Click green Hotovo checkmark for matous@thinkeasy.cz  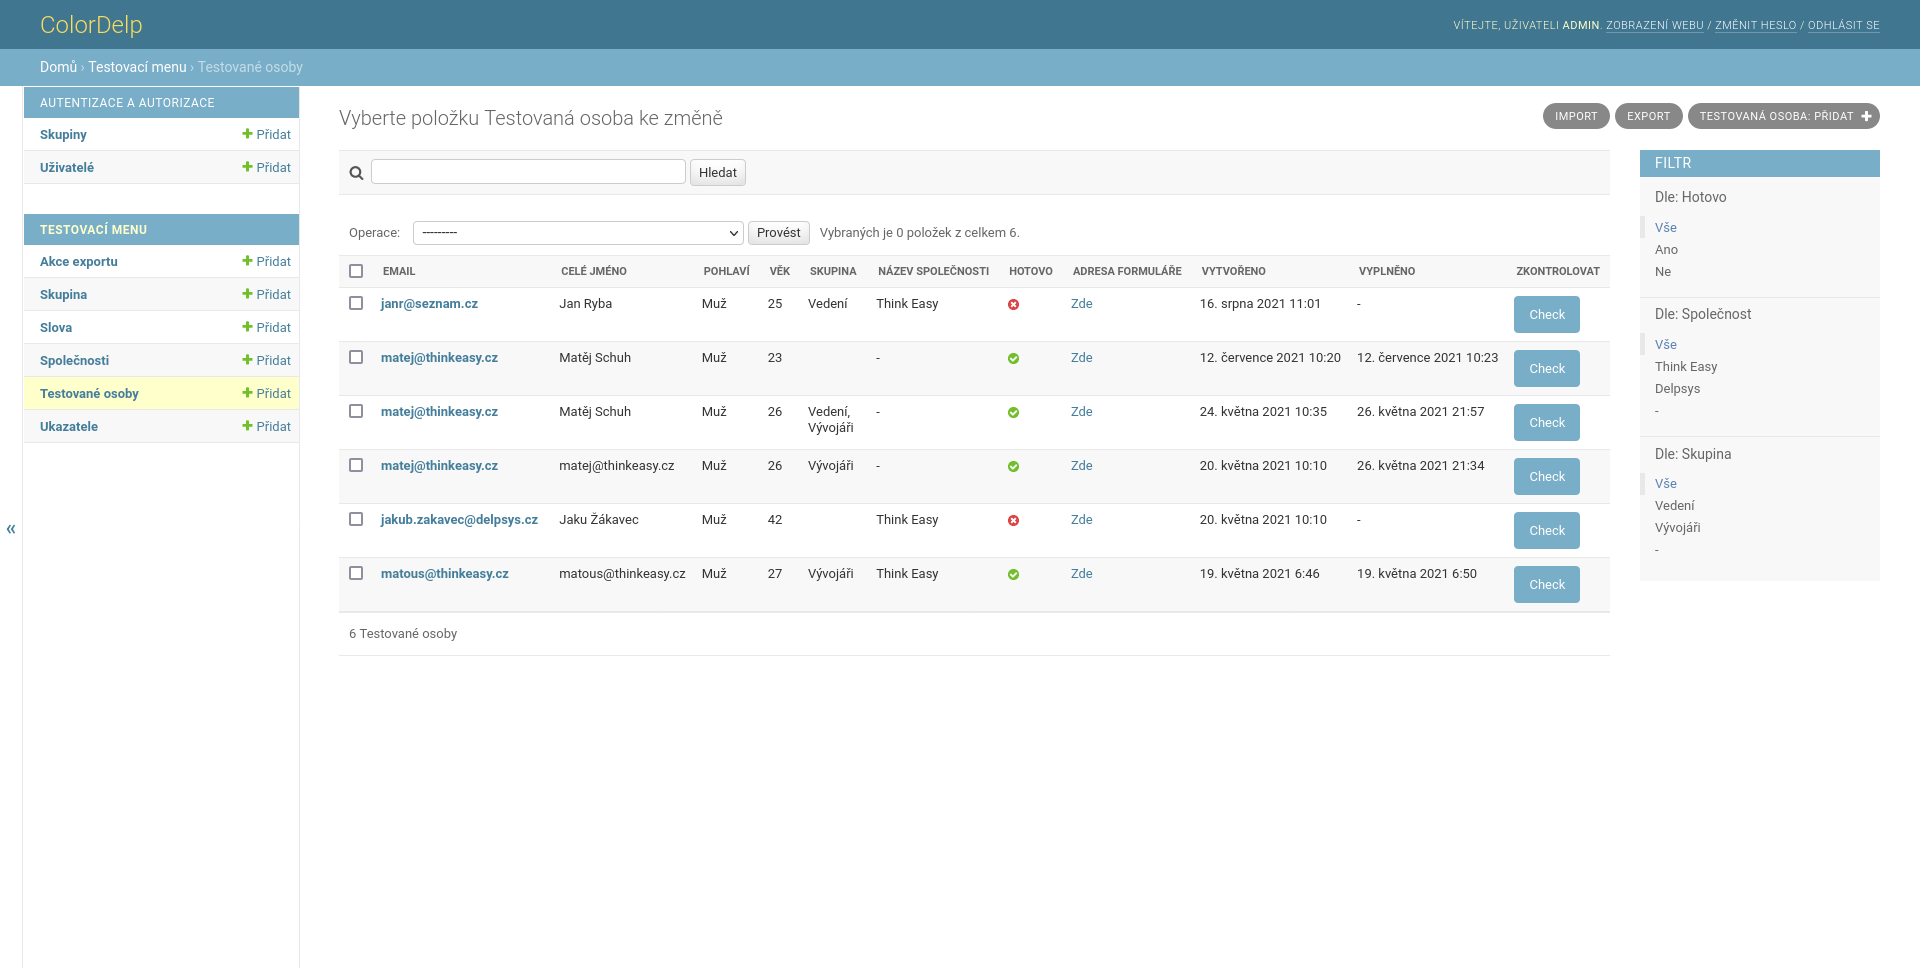tap(1013, 575)
